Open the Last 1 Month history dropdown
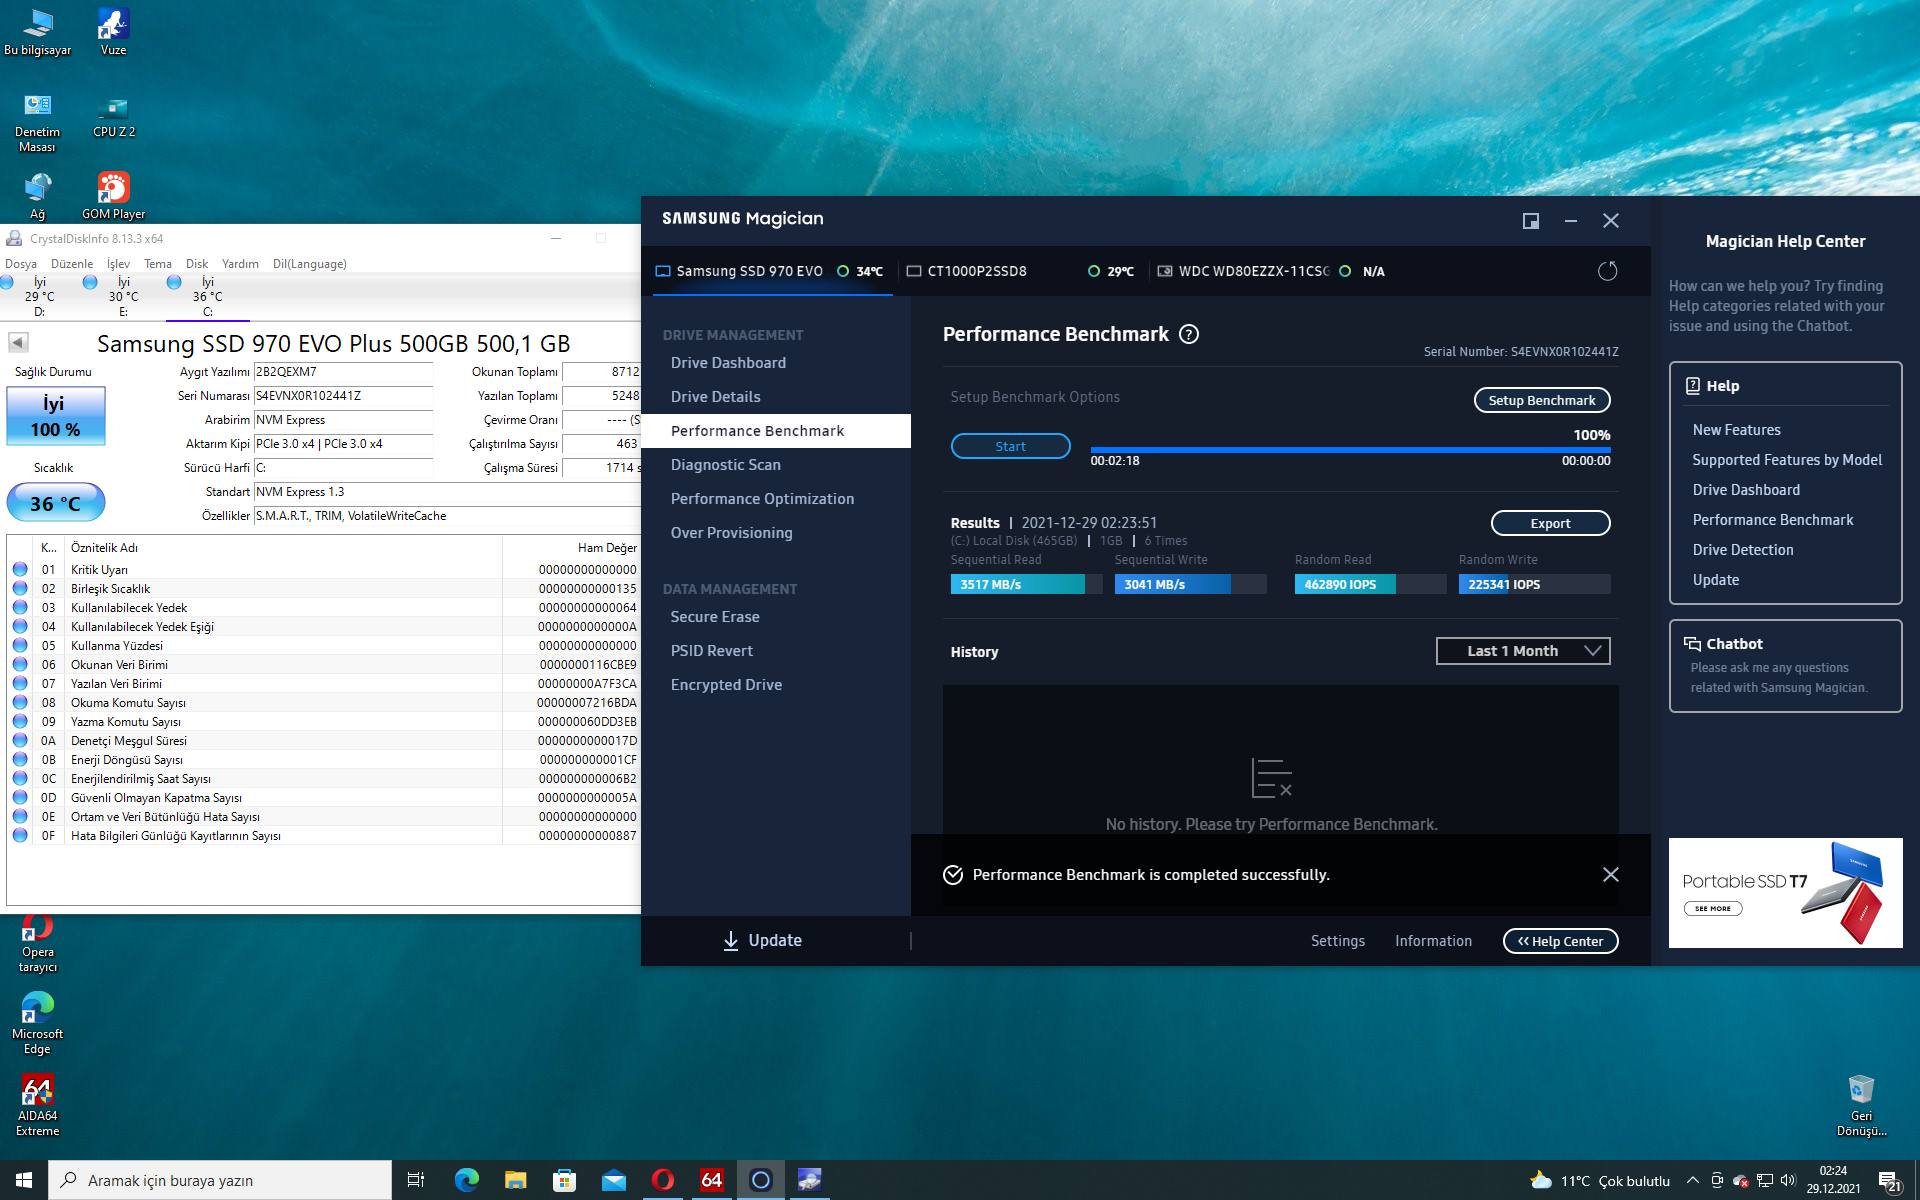Image resolution: width=1920 pixels, height=1200 pixels. pos(1523,651)
